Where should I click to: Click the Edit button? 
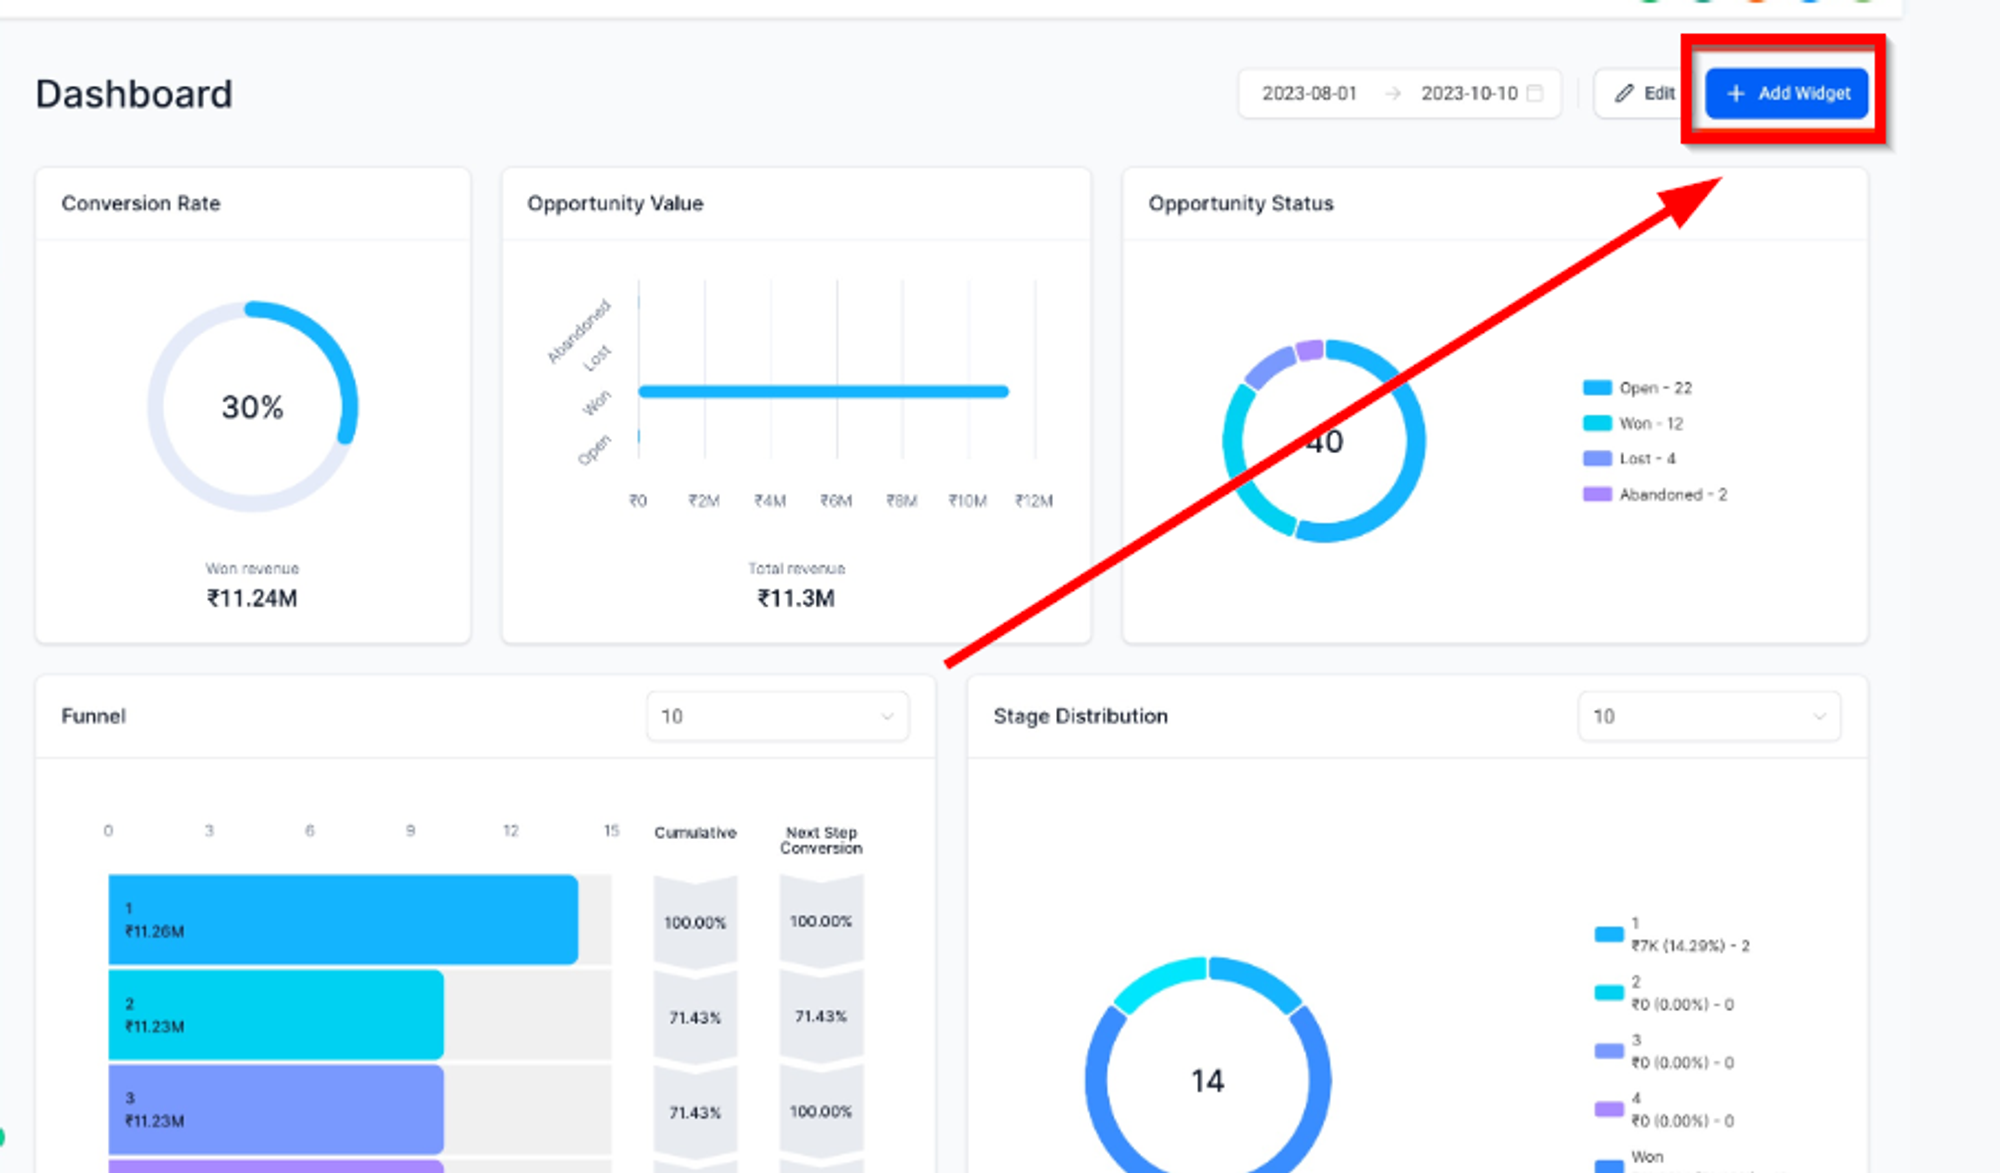coord(1645,93)
